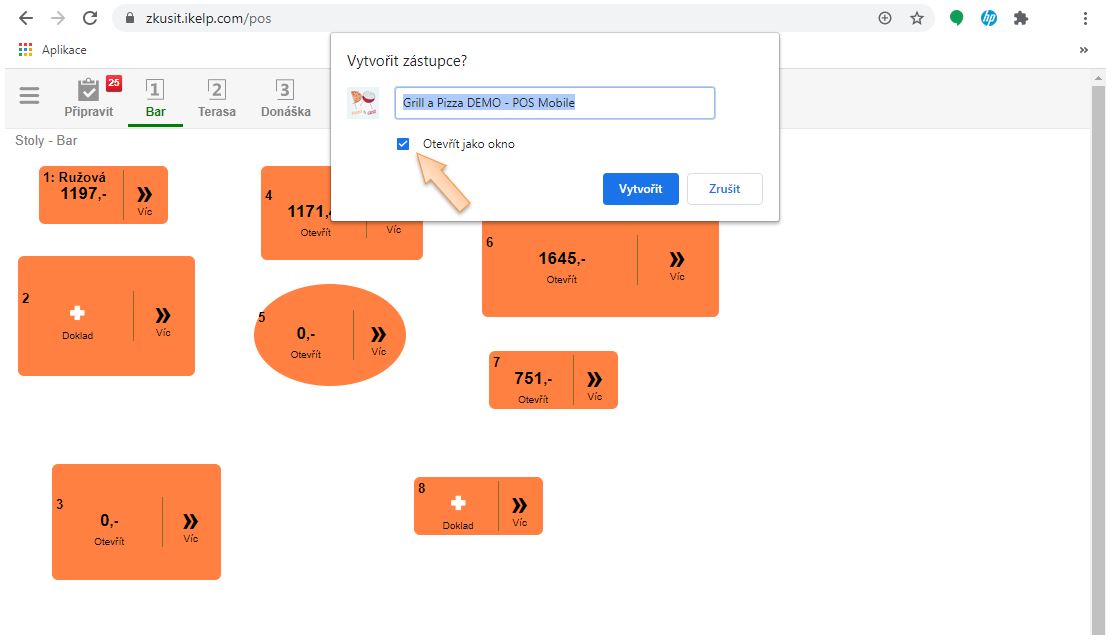The height and width of the screenshot is (642, 1112).
Task: Click the Vytvořit zástupce? dialog title
Action: pyautogui.click(x=407, y=61)
